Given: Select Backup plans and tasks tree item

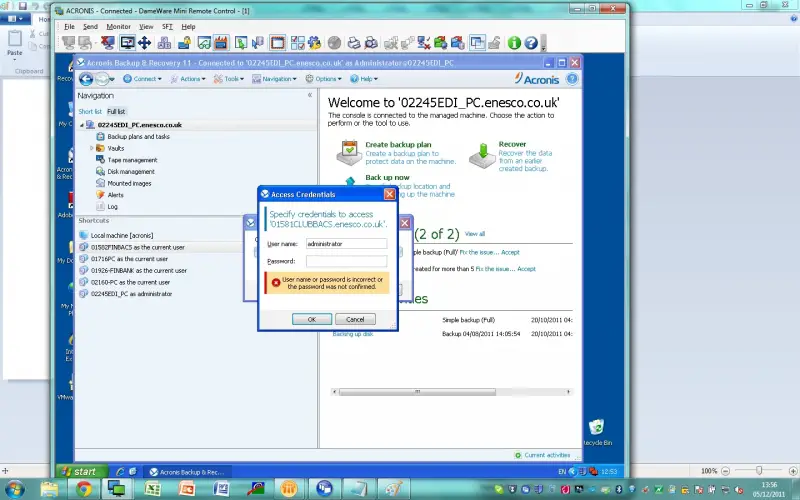Looking at the screenshot, I should (x=138, y=137).
